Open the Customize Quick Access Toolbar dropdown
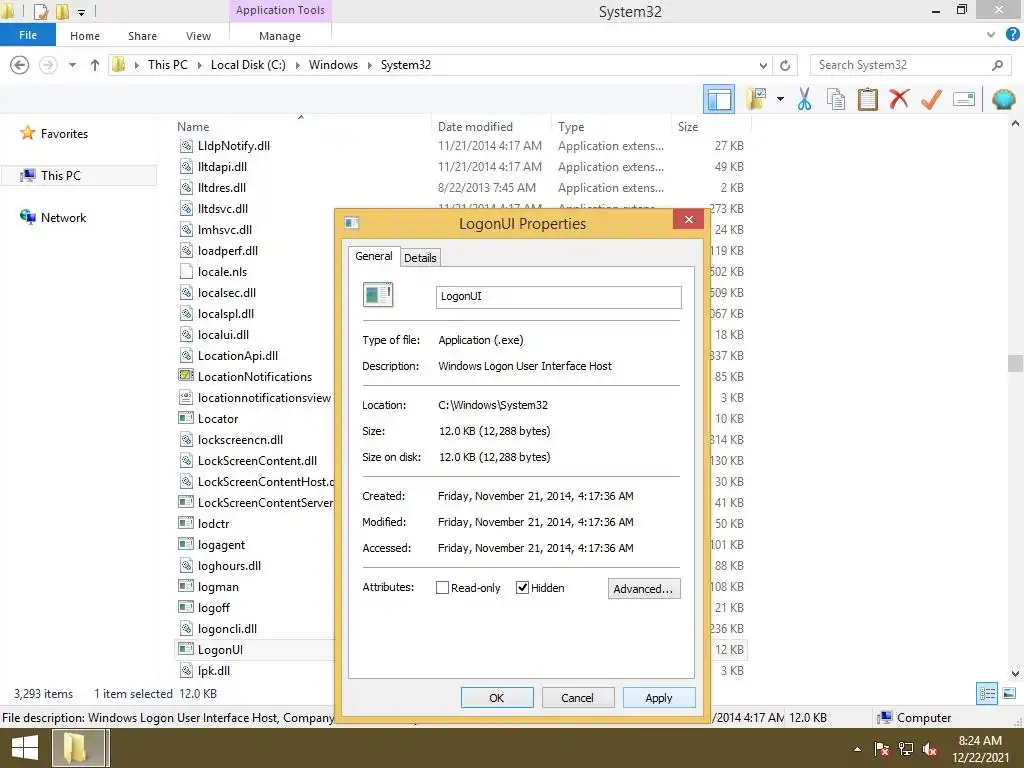1024x768 pixels. point(82,12)
